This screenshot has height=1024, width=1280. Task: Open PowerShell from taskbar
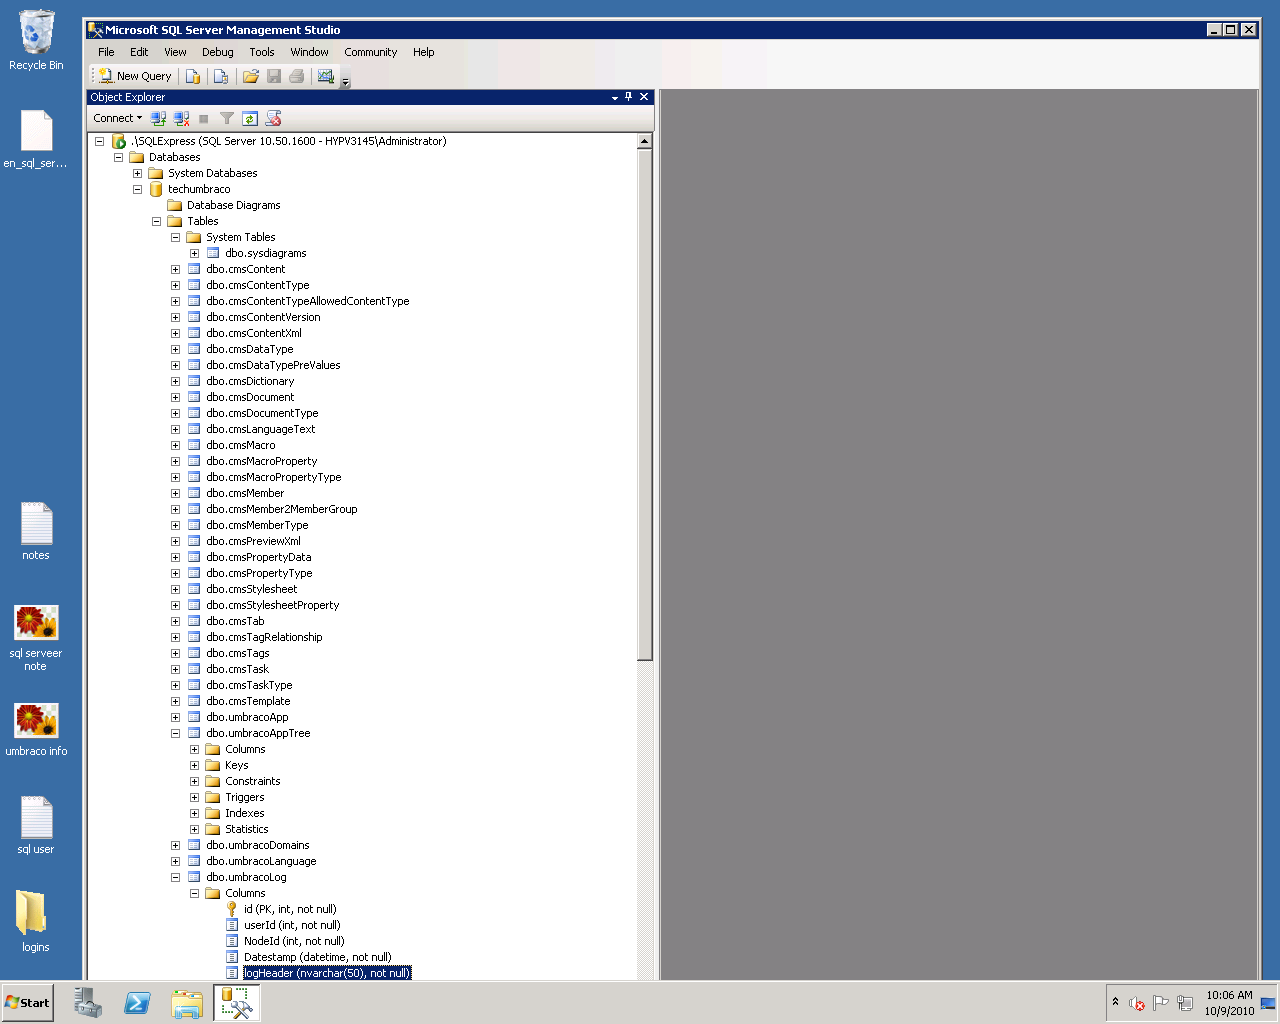(137, 1003)
